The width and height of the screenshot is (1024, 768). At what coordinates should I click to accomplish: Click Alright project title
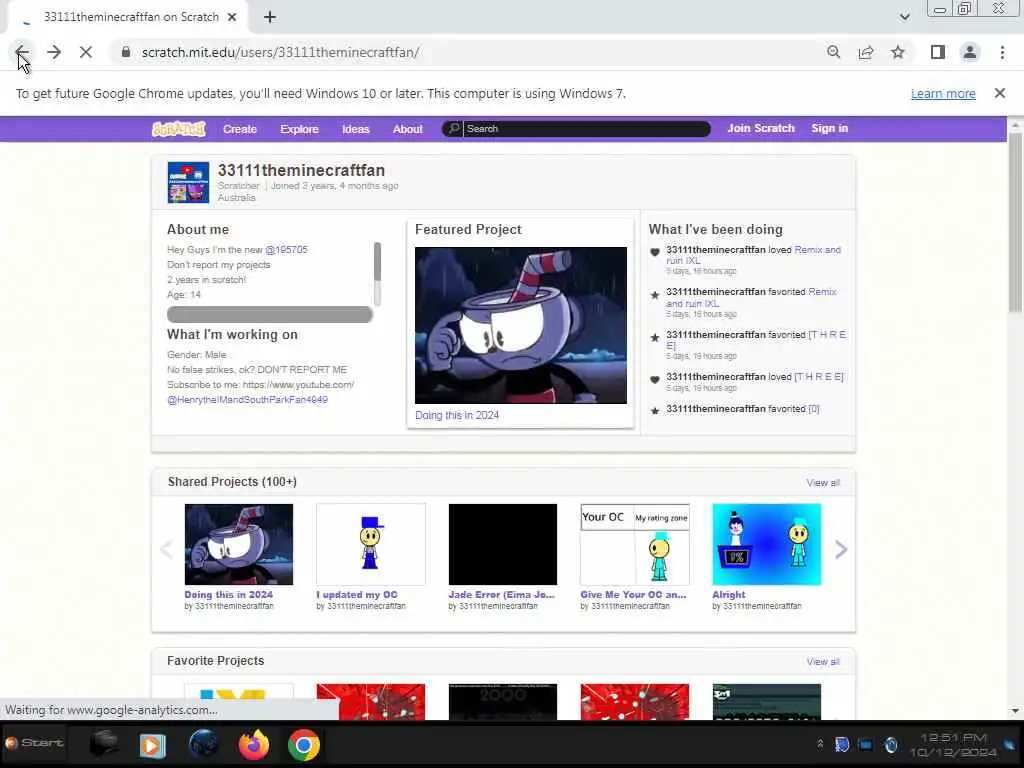(x=728, y=595)
